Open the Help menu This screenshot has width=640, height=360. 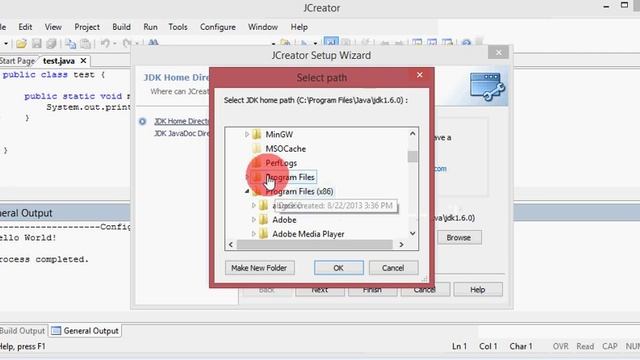299,27
